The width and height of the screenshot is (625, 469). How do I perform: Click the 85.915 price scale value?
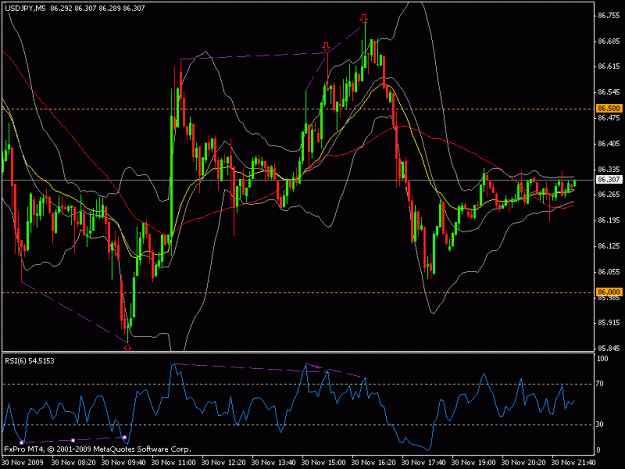point(609,323)
